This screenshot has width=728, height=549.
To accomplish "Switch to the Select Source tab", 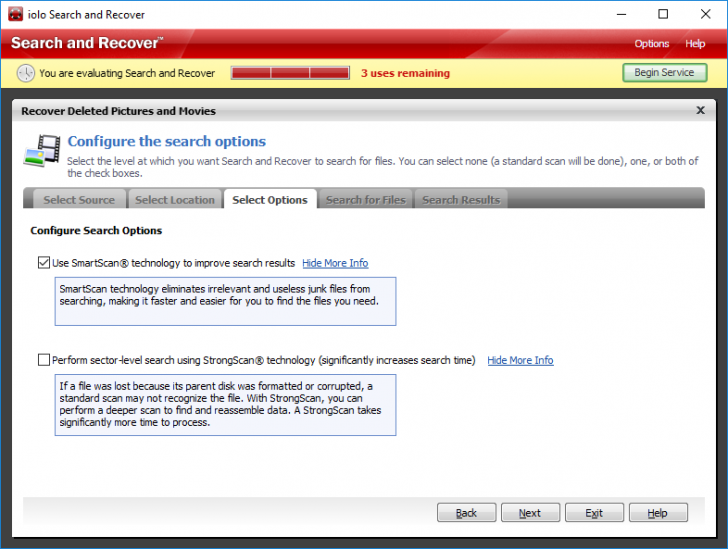I will coord(79,200).
